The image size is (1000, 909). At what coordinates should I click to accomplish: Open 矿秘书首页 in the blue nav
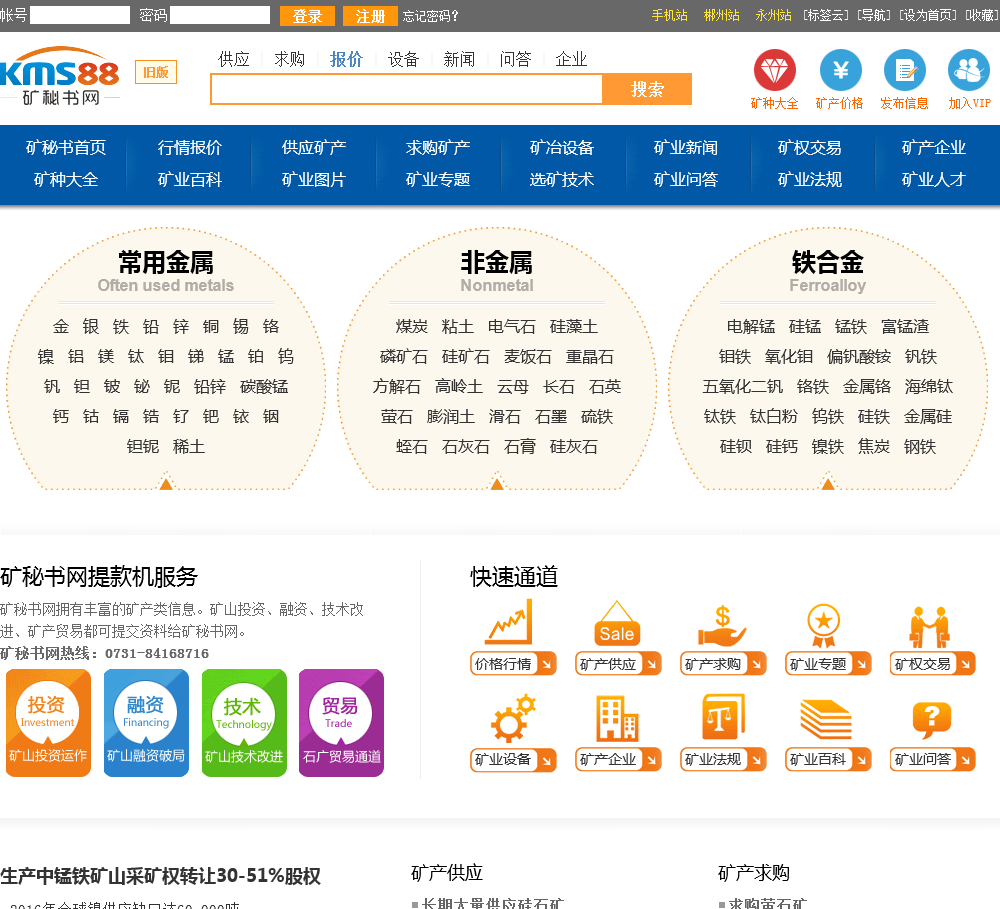point(66,147)
